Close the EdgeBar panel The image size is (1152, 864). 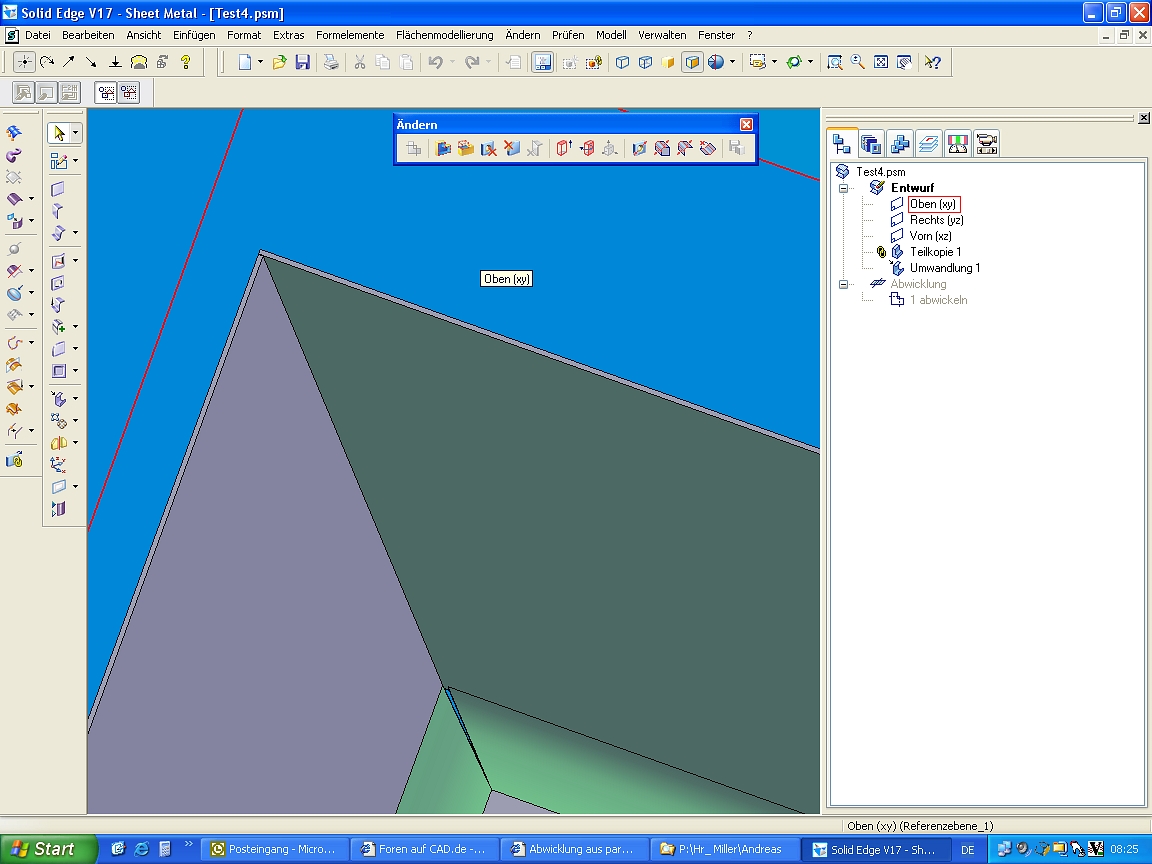click(x=1144, y=118)
